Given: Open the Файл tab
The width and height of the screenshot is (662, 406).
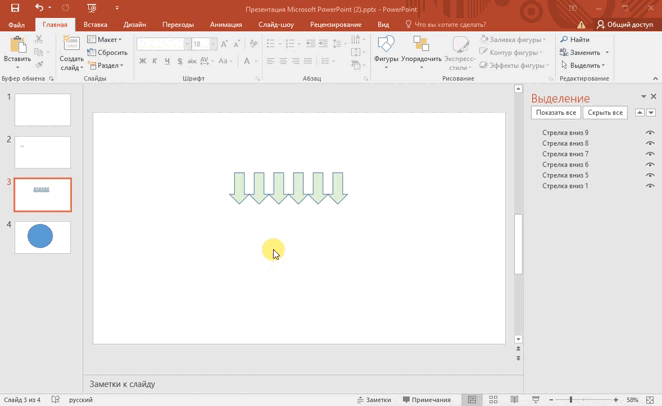Looking at the screenshot, I should coord(16,24).
